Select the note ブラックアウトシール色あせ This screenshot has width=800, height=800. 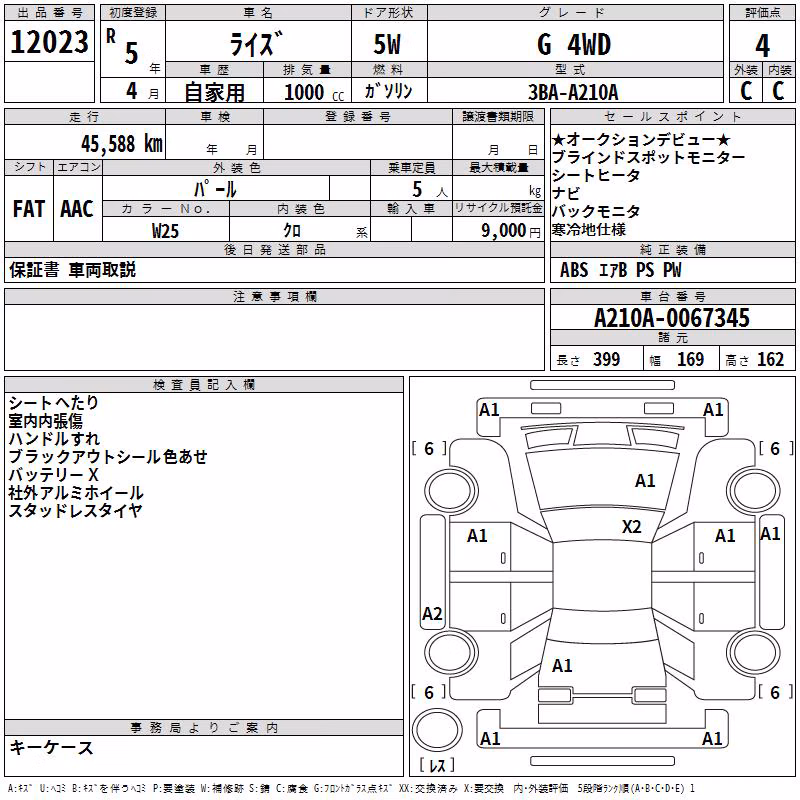point(108,457)
